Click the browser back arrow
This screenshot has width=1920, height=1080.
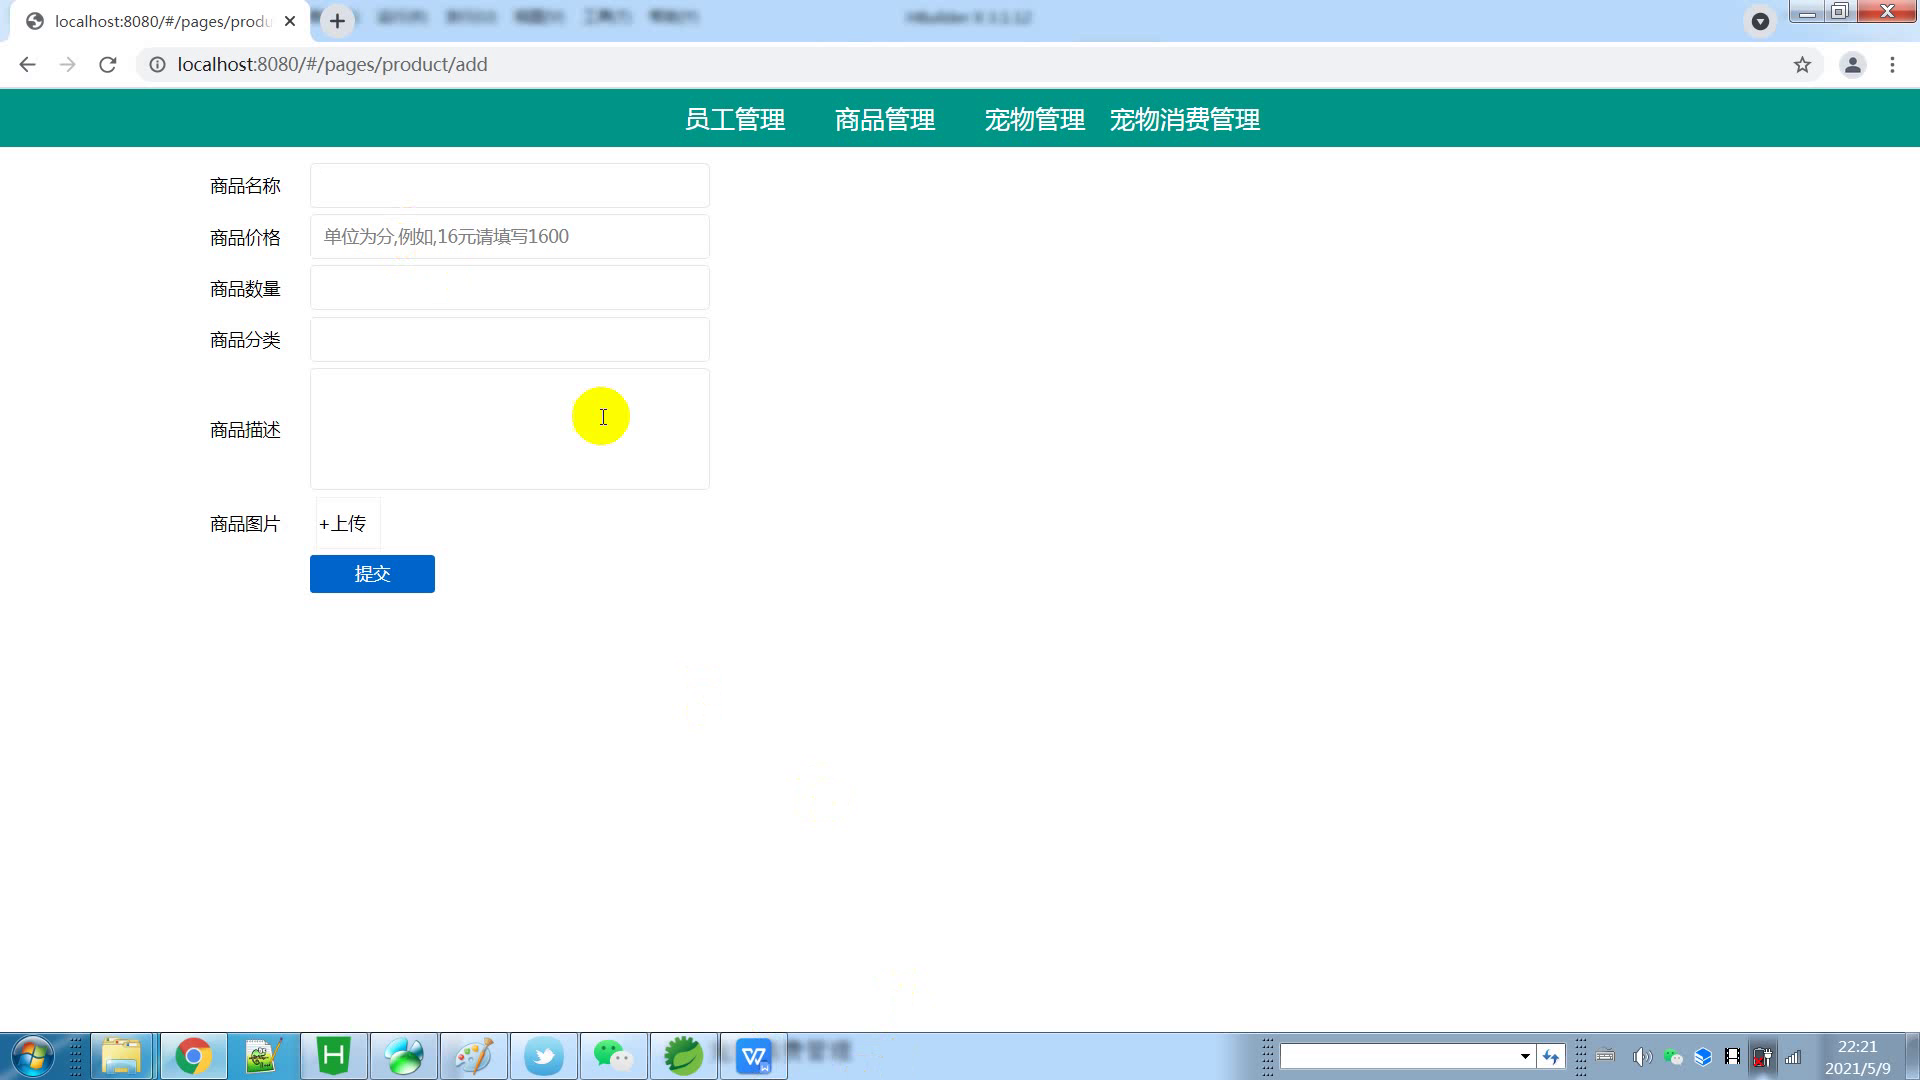pyautogui.click(x=27, y=65)
